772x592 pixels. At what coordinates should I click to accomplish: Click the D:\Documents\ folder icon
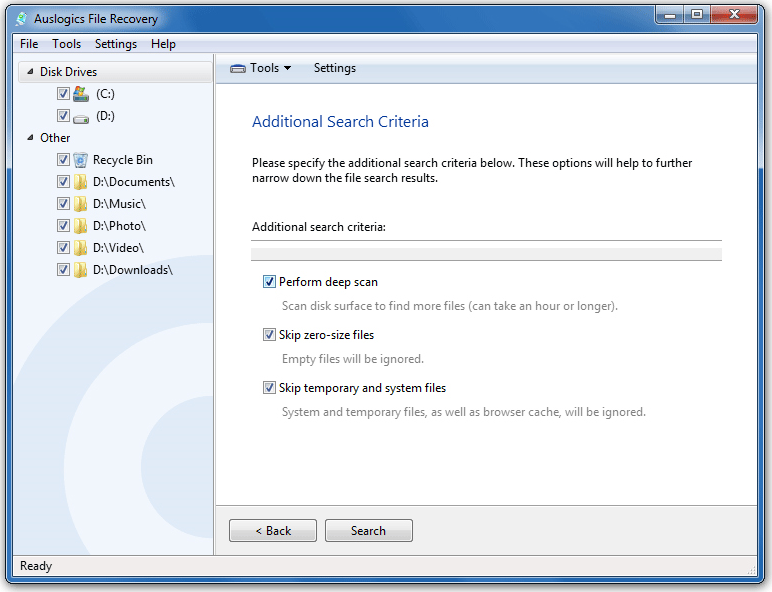(x=81, y=182)
